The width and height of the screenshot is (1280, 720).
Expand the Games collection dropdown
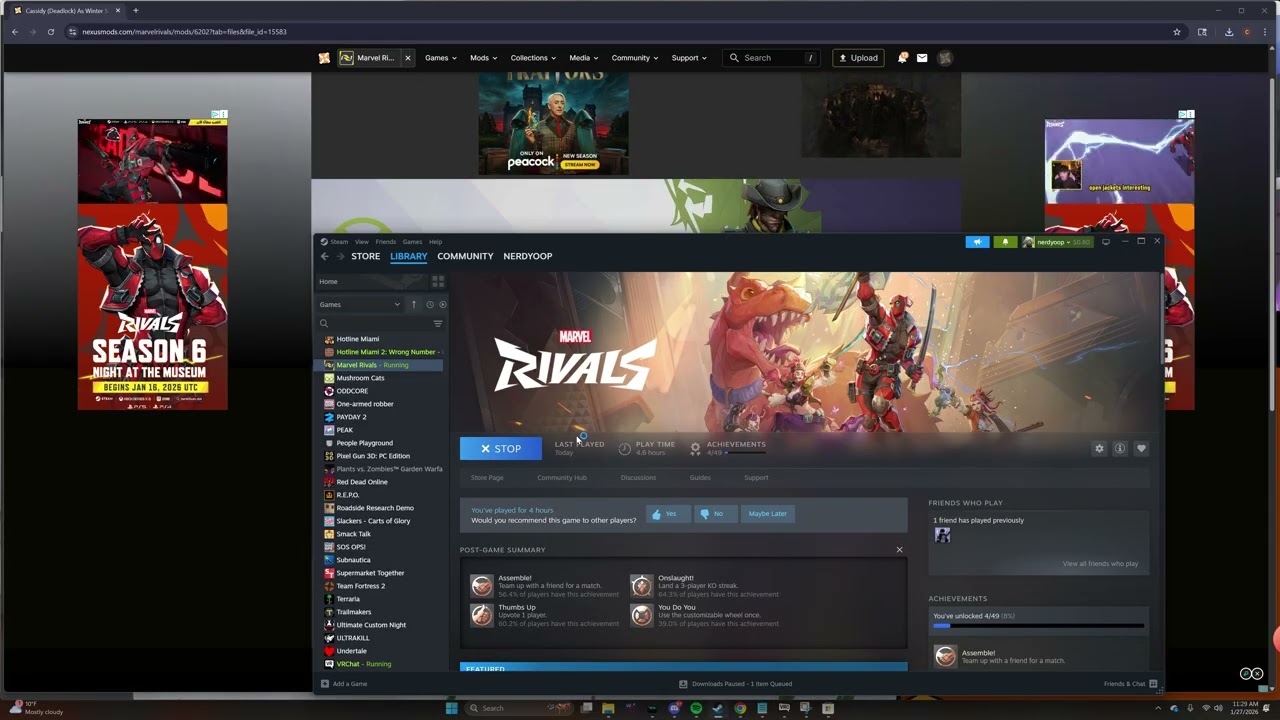360,305
